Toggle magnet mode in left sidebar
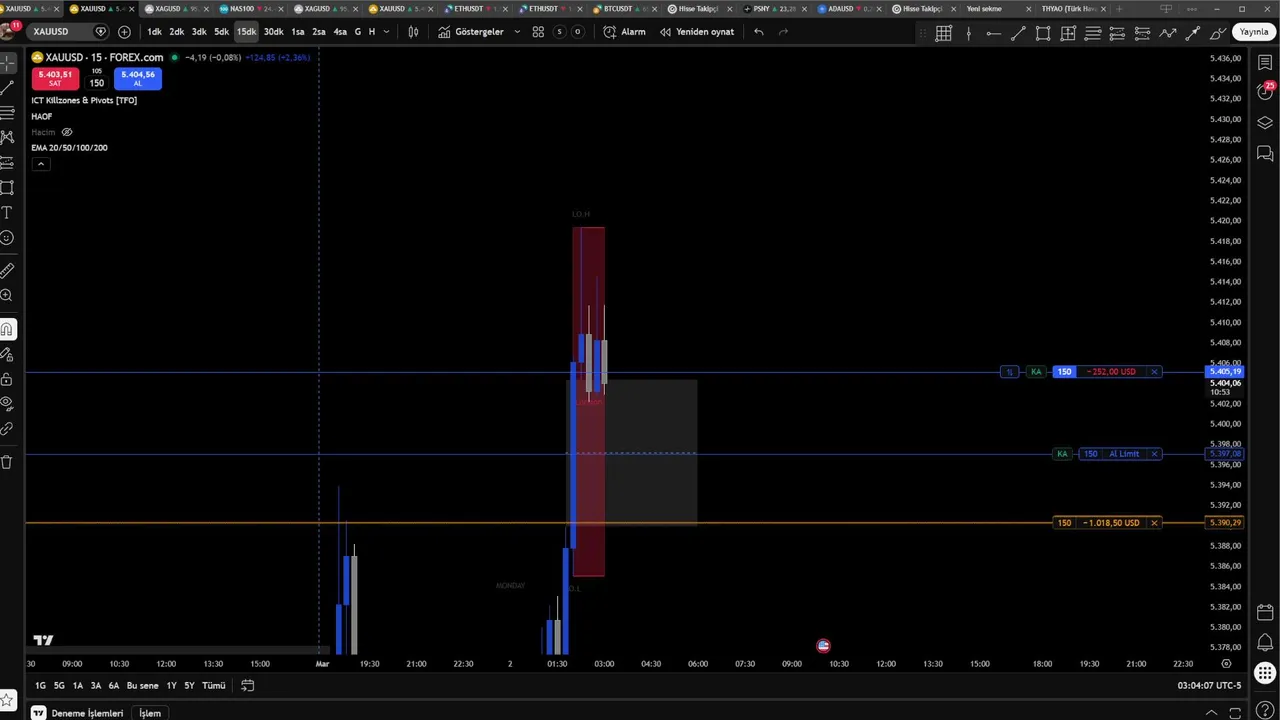1280x720 pixels. (x=7, y=329)
